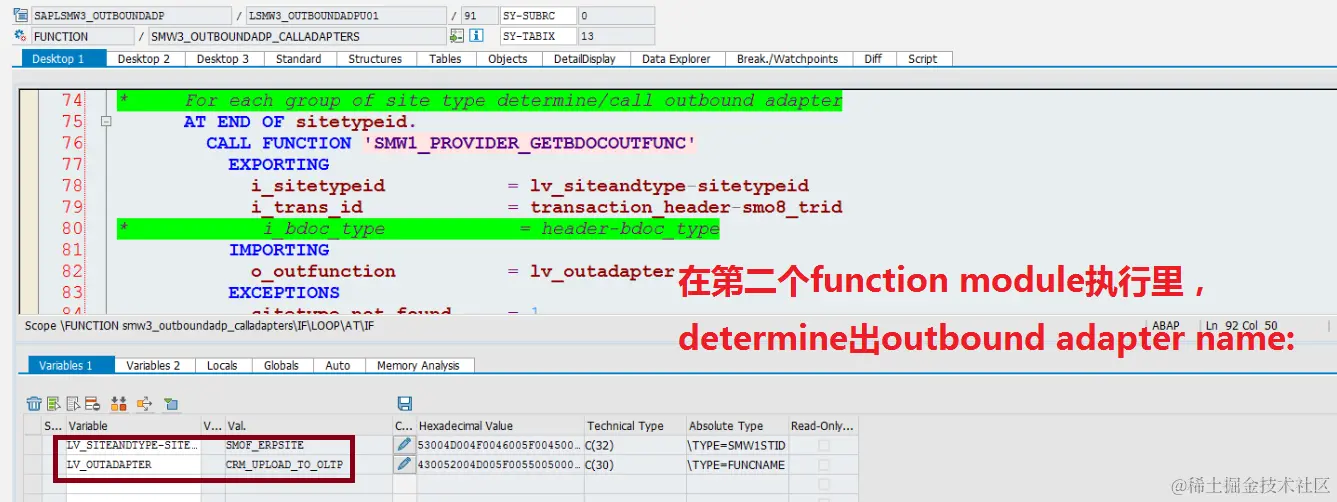
Task: Click the CRM_UPLOAD_TO_OLTP value cell
Action: point(308,464)
